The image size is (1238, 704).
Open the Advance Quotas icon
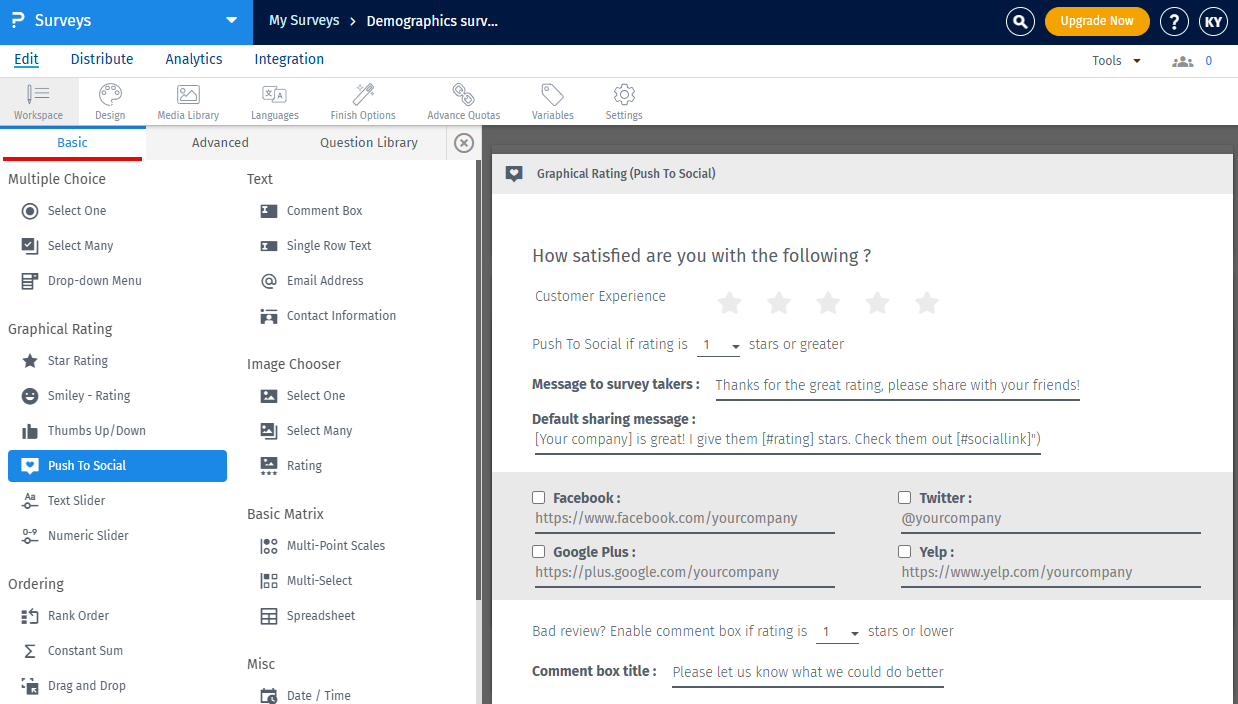click(x=463, y=102)
